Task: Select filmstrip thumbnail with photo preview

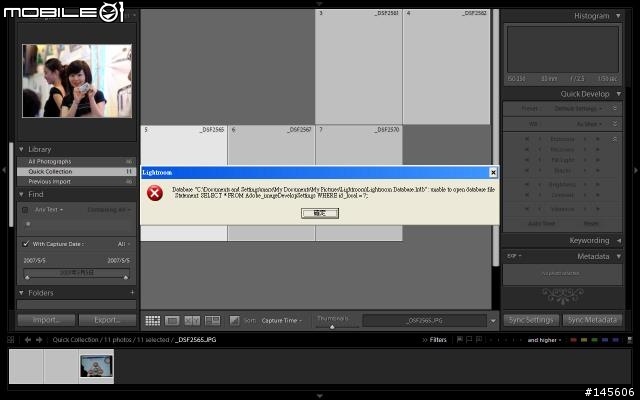Action: [96, 366]
